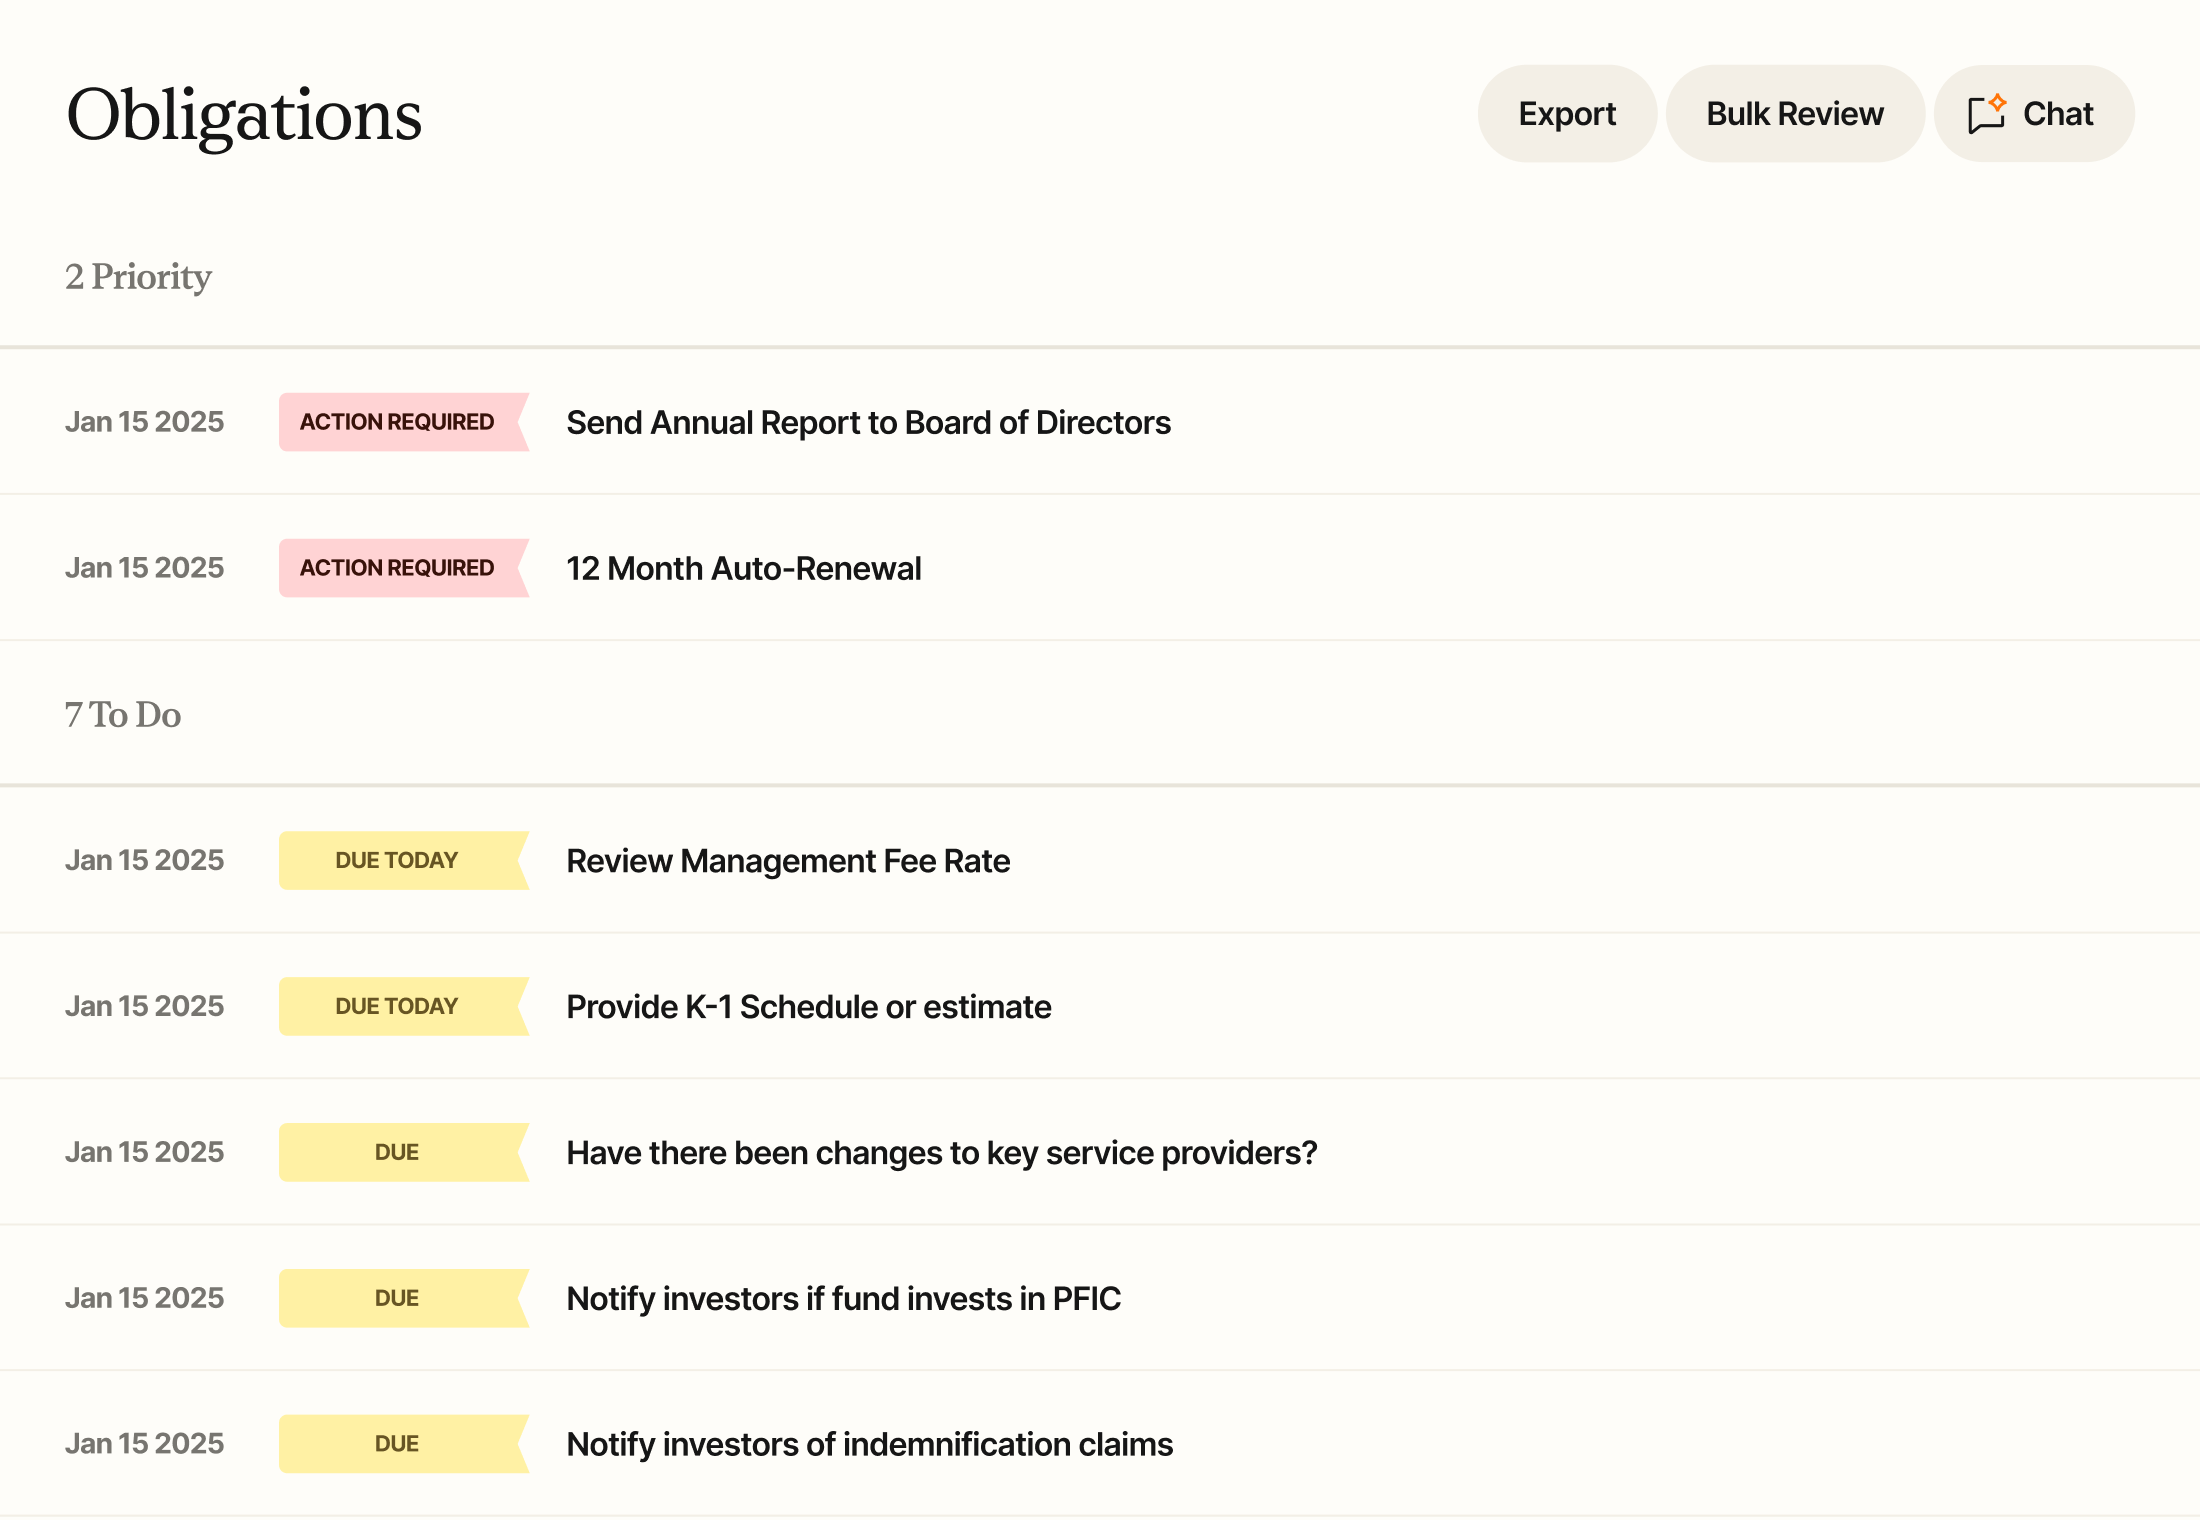This screenshot has height=1520, width=2200.
Task: Open the 12 Month Auto-Renewal obligation
Action: coord(743,569)
